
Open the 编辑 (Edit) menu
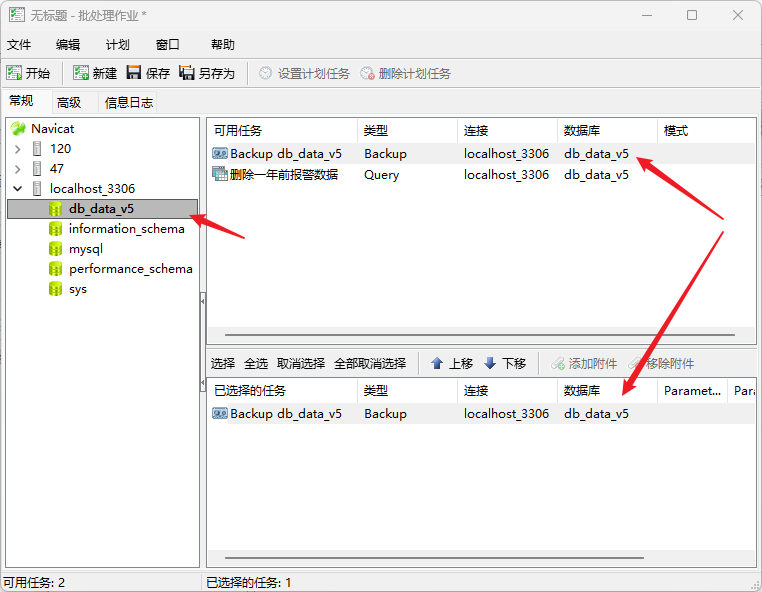coord(68,45)
